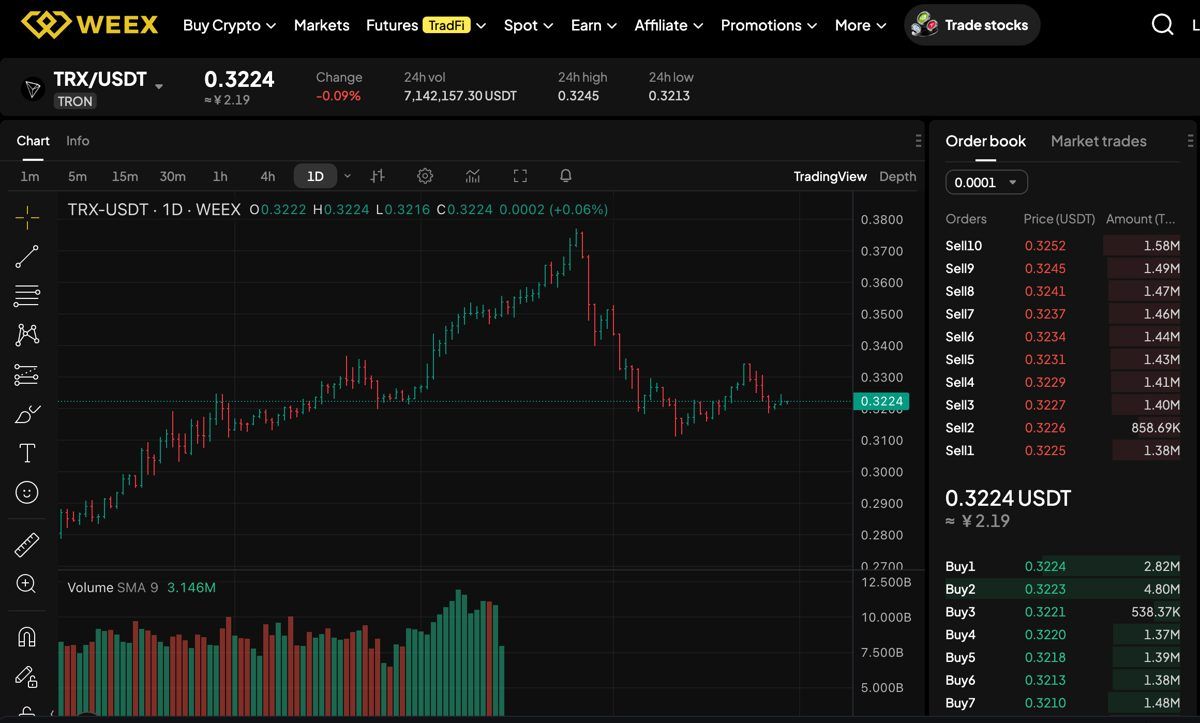This screenshot has width=1200, height=723.
Task: Expand the Spot menu
Action: click(x=528, y=25)
